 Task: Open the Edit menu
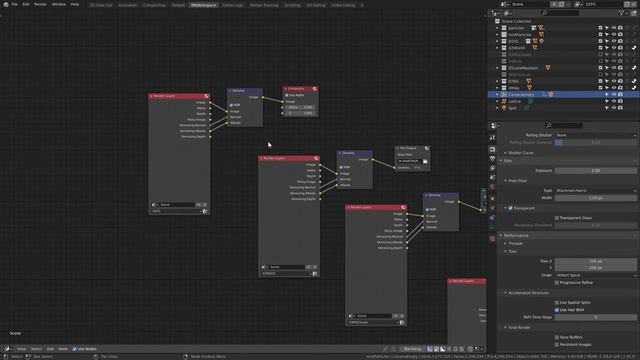(x=26, y=4)
